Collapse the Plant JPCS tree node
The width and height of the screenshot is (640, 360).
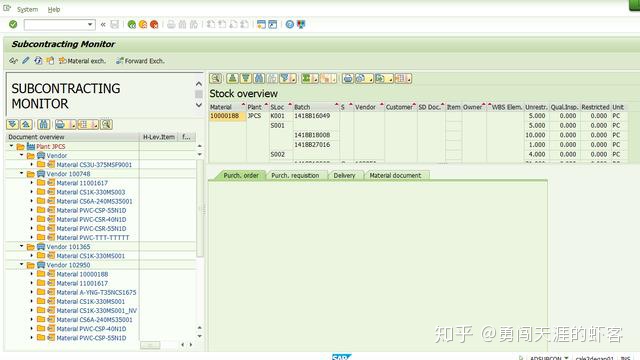[11, 146]
